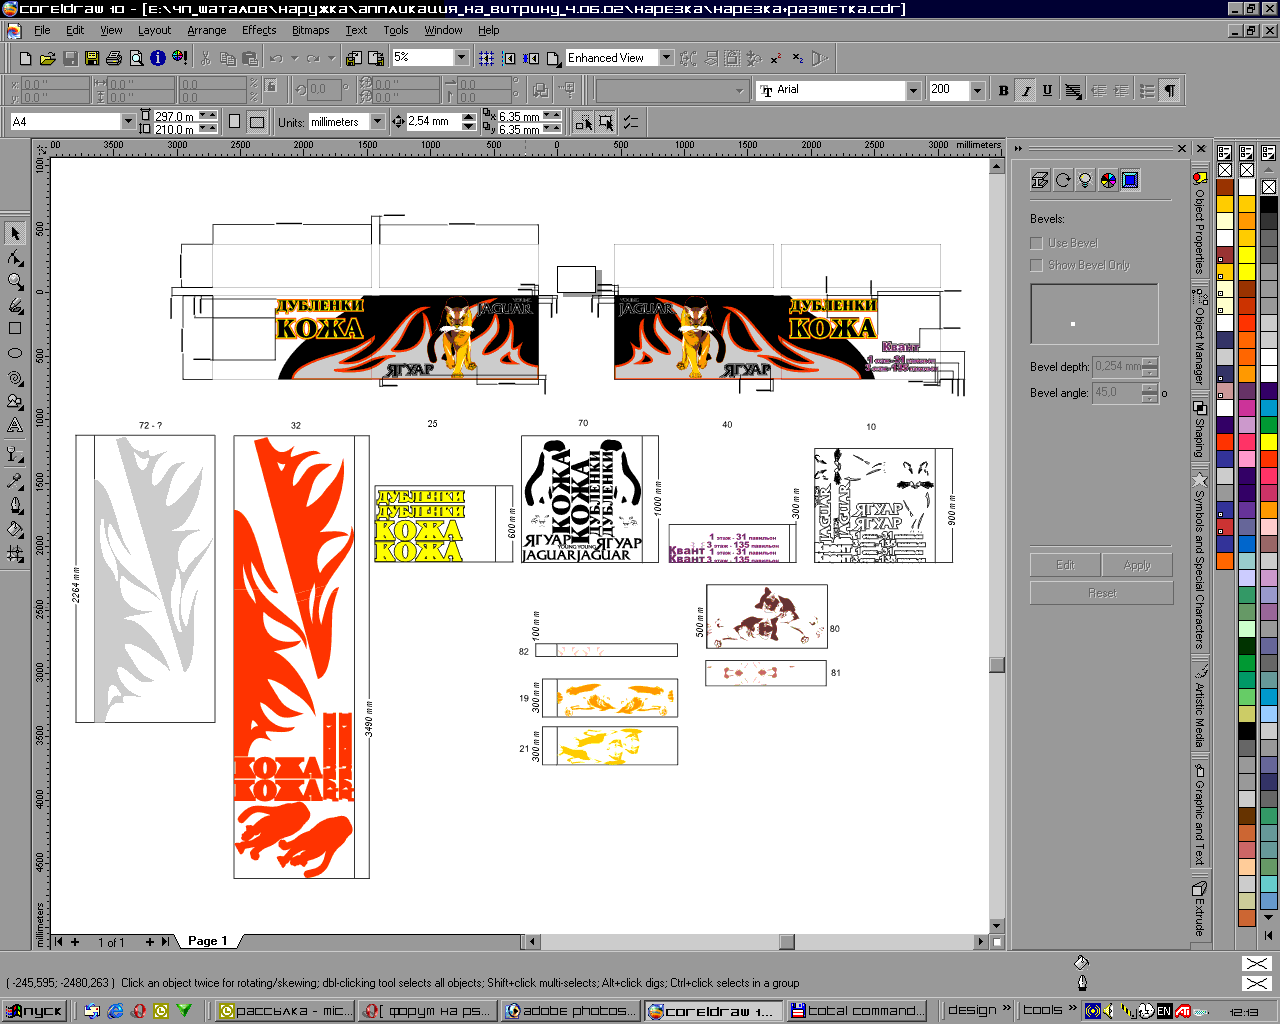
Task: Open the Layout menu
Action: pos(154,30)
